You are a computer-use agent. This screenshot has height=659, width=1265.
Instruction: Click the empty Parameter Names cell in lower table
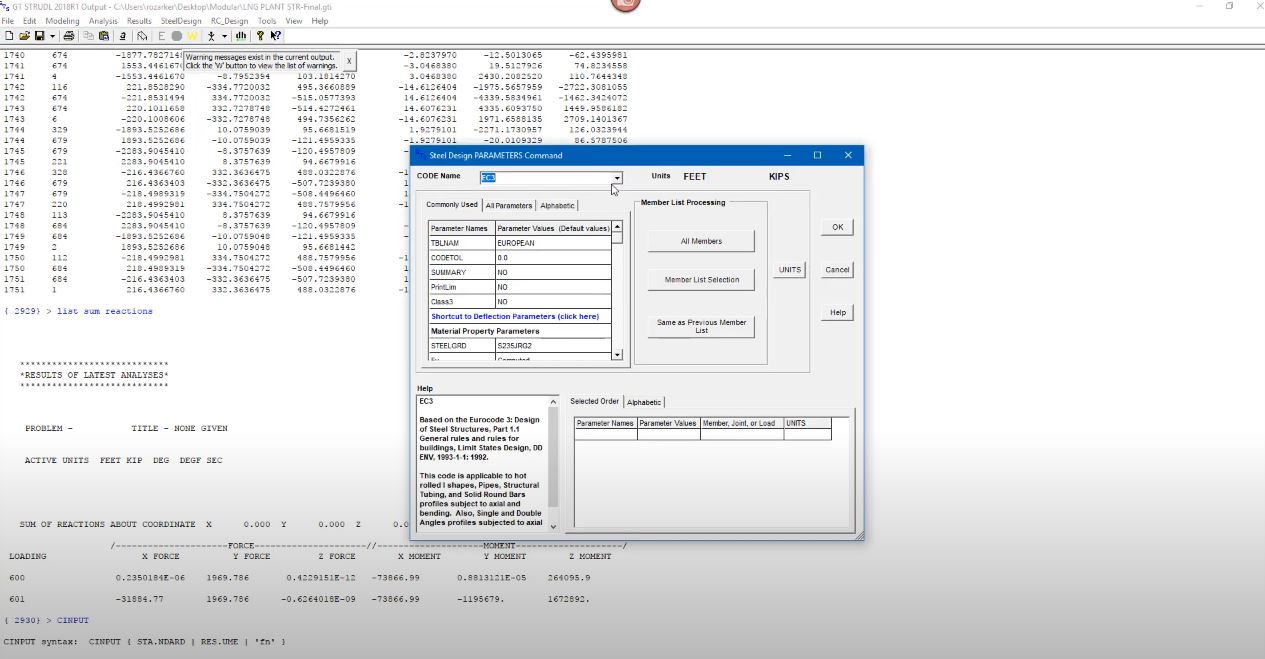(x=606, y=435)
